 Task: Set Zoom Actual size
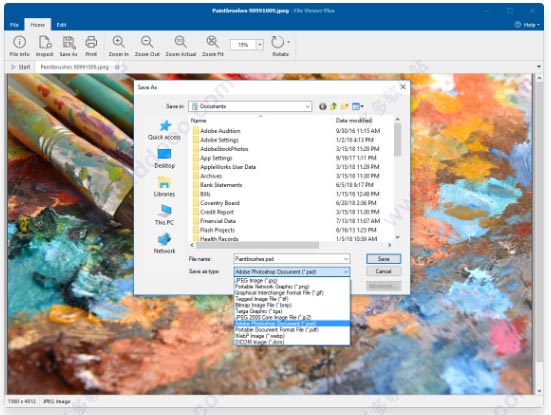click(181, 46)
